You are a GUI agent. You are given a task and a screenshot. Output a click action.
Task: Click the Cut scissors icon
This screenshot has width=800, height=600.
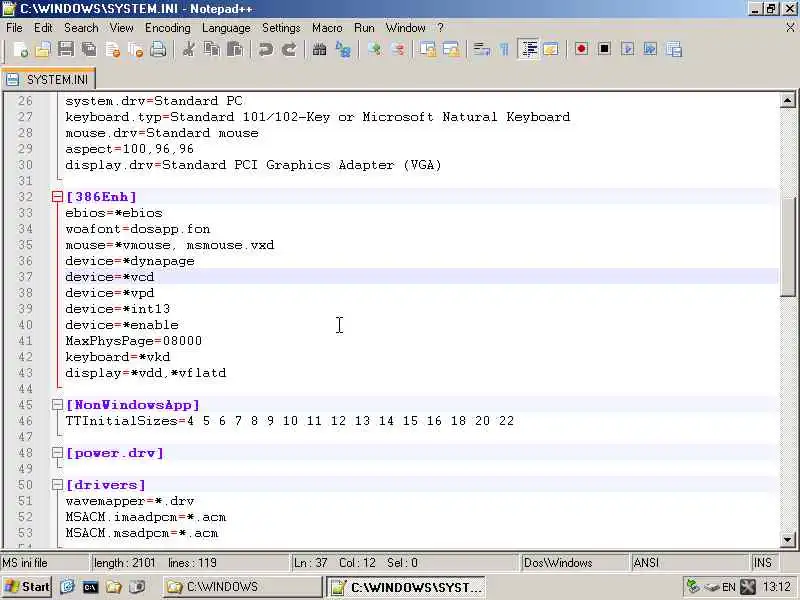click(189, 49)
